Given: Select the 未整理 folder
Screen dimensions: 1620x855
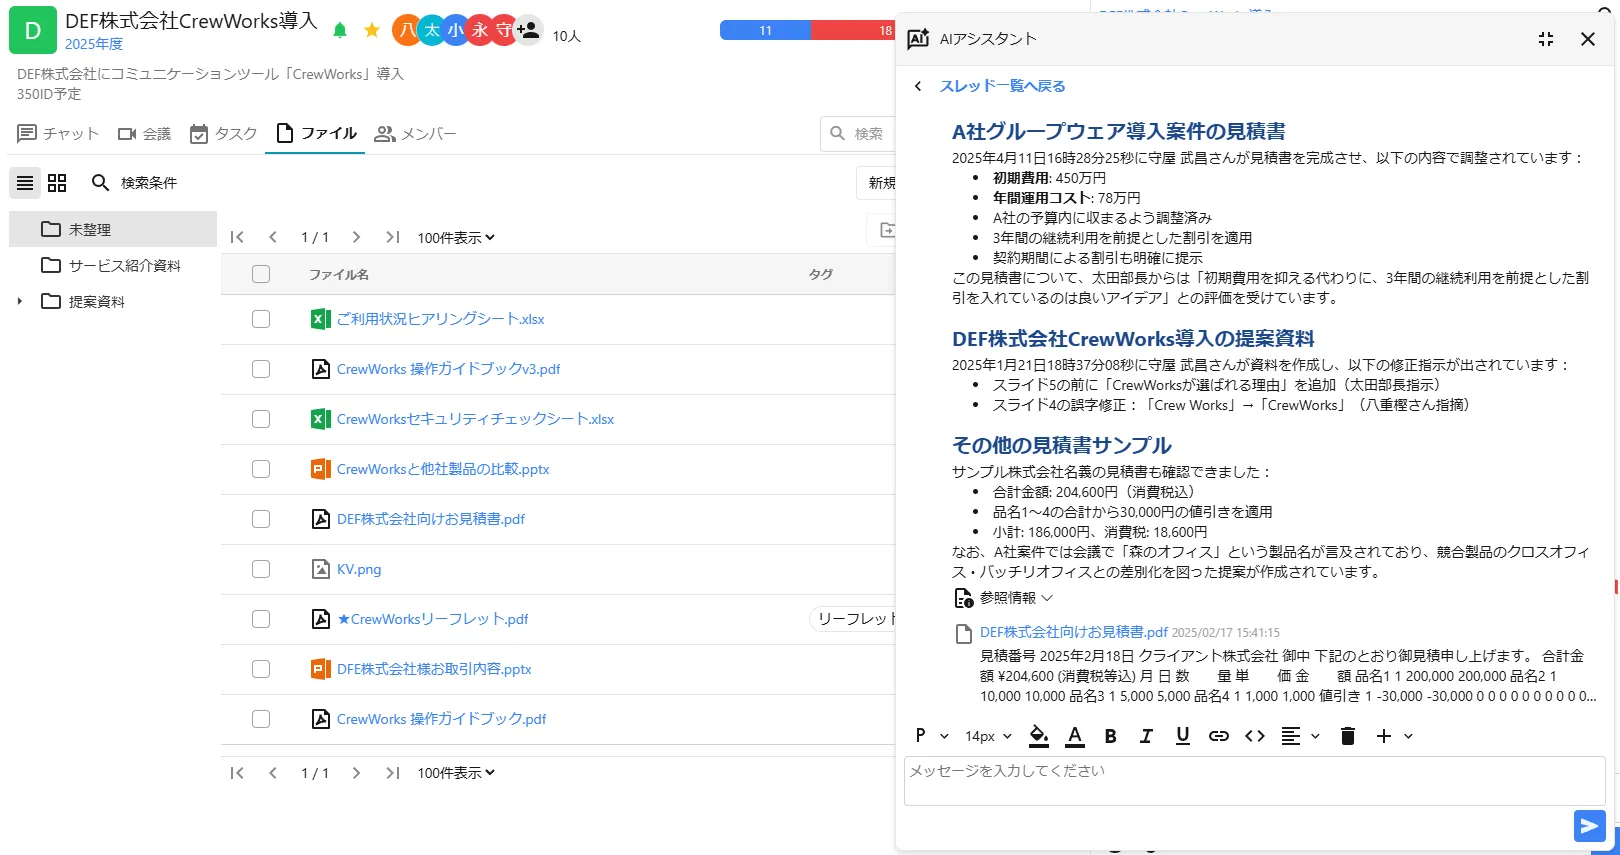Looking at the screenshot, I should (113, 229).
